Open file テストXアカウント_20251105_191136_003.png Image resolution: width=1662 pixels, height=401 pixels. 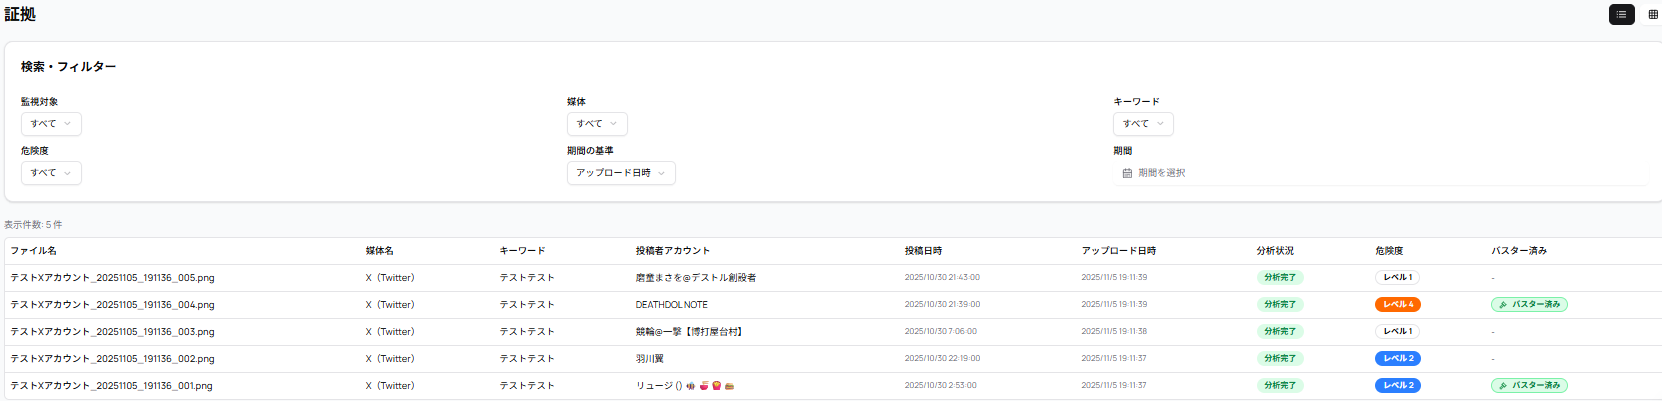click(112, 332)
